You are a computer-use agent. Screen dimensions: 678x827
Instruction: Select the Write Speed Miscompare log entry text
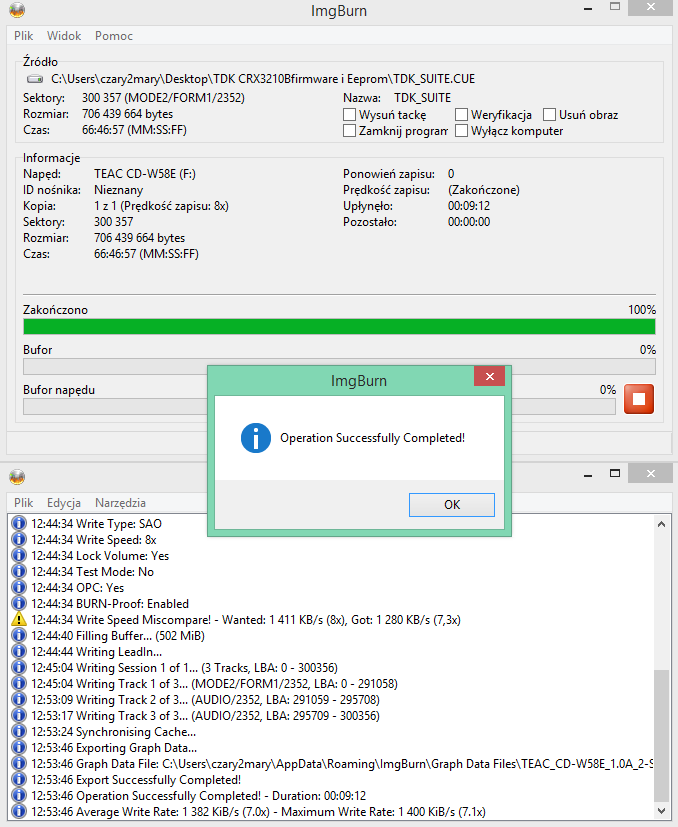[246, 620]
